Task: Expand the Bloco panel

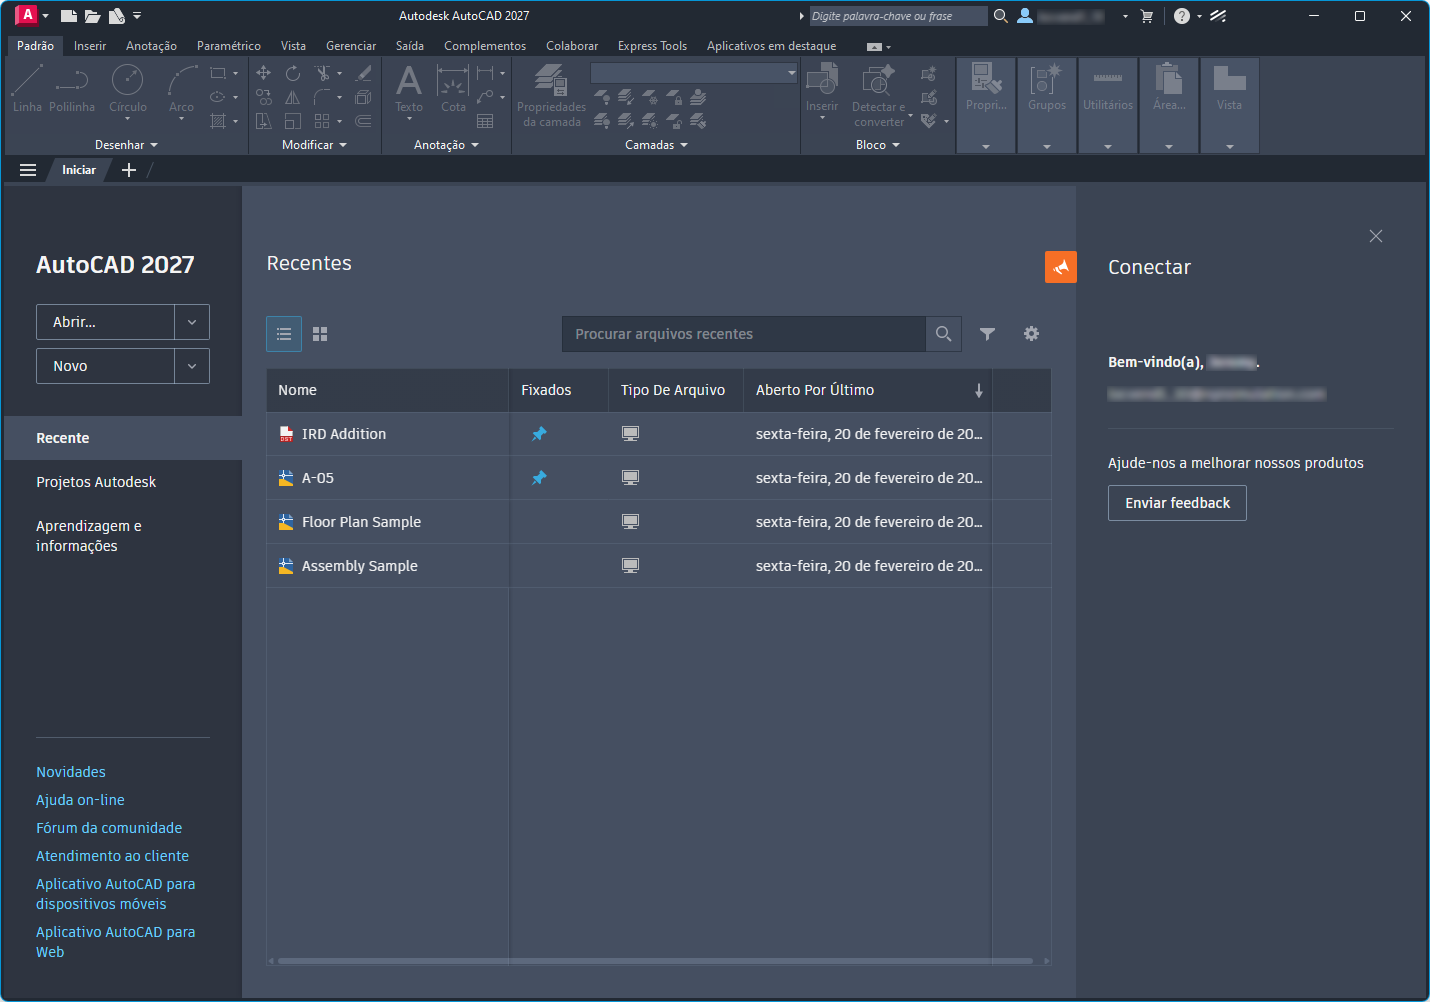Action: click(x=878, y=145)
